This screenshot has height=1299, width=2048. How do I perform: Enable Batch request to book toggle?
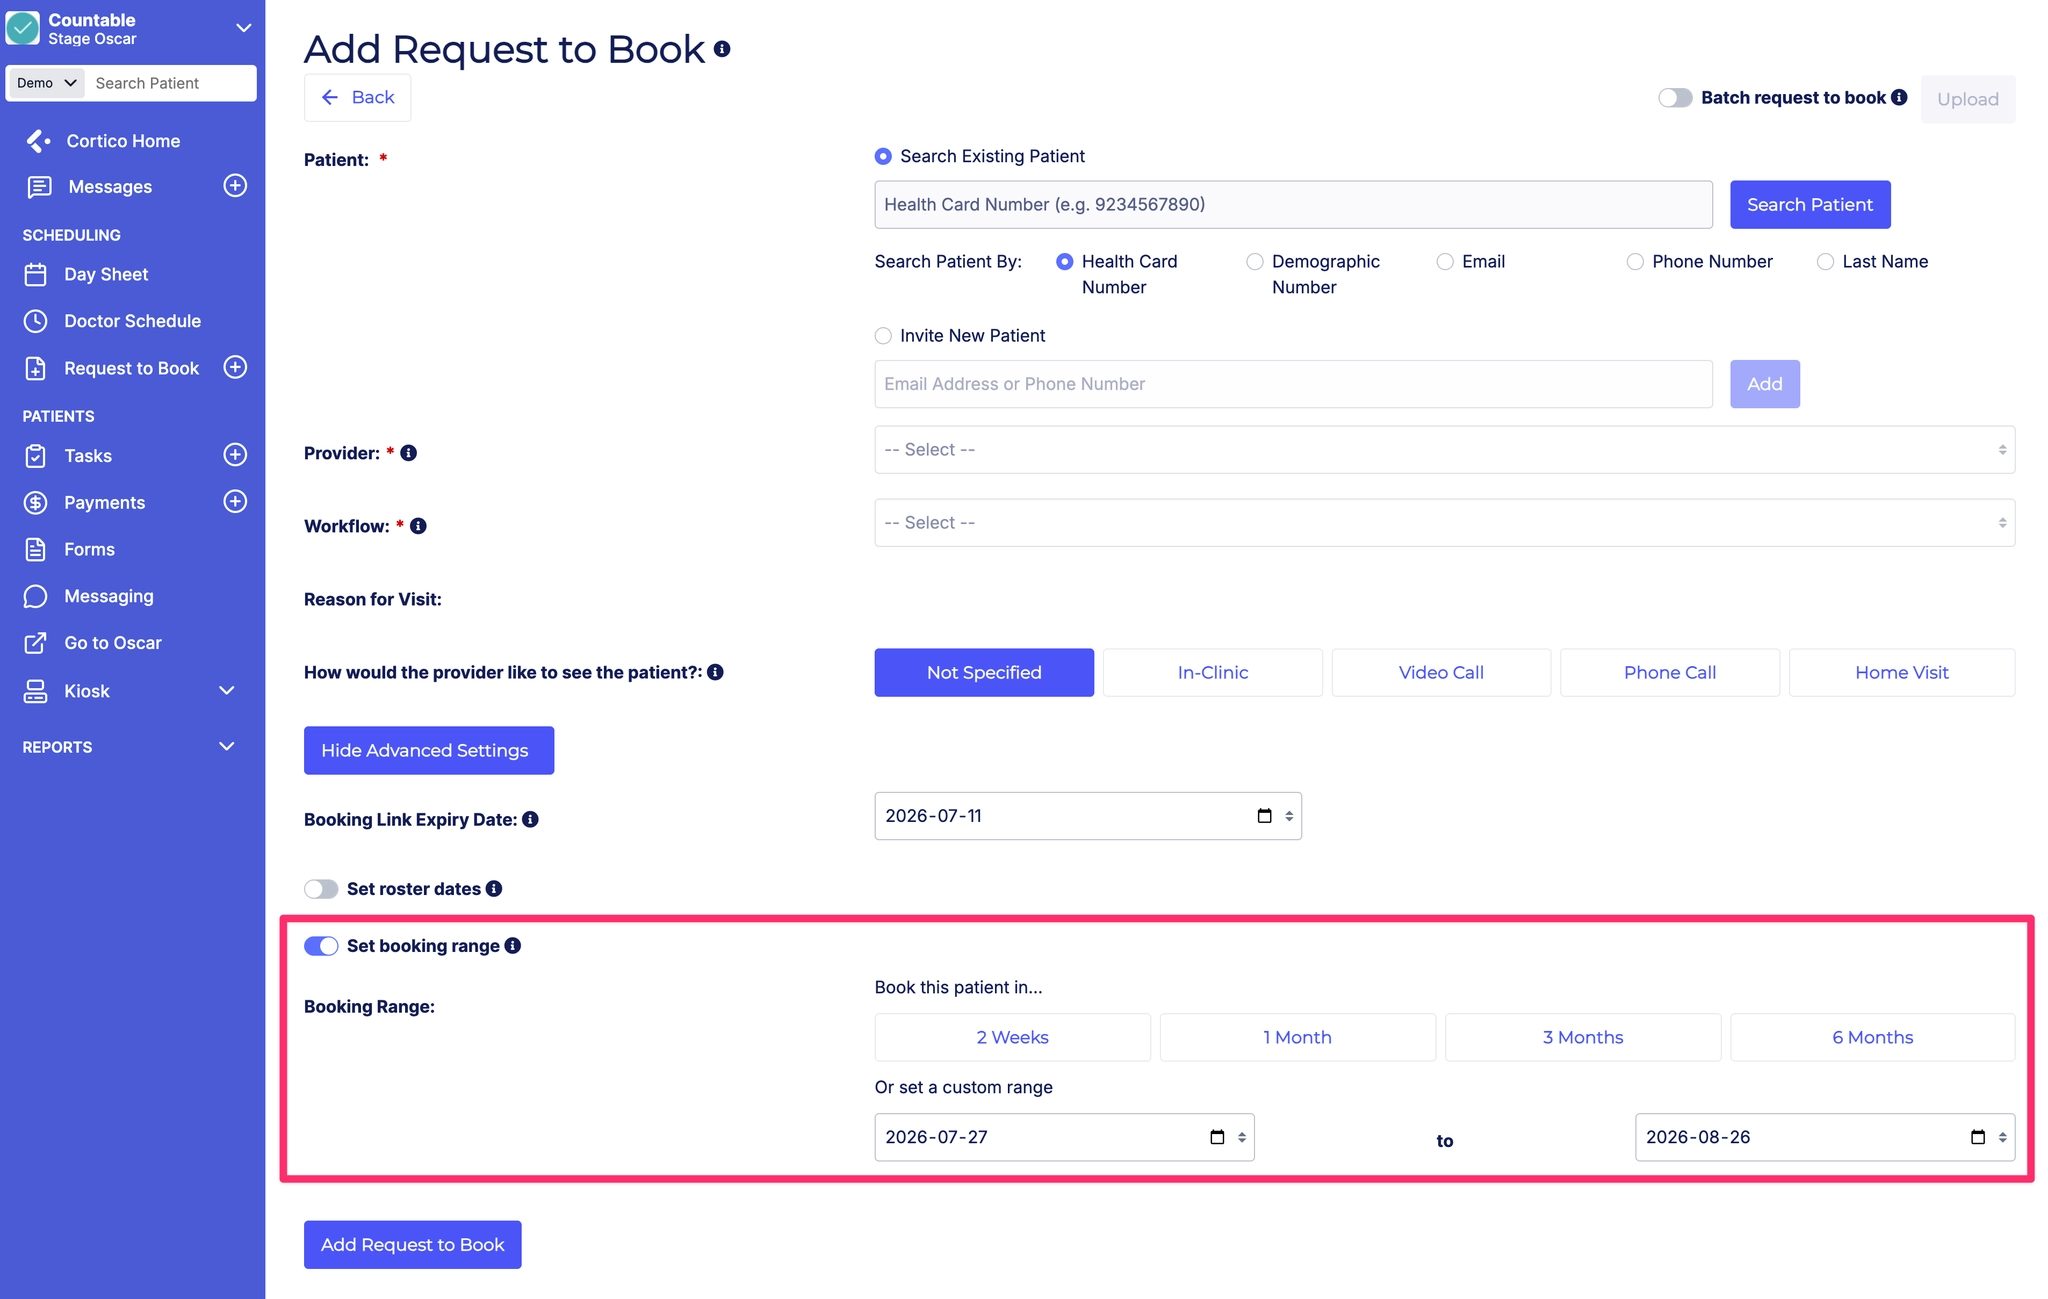(x=1675, y=98)
